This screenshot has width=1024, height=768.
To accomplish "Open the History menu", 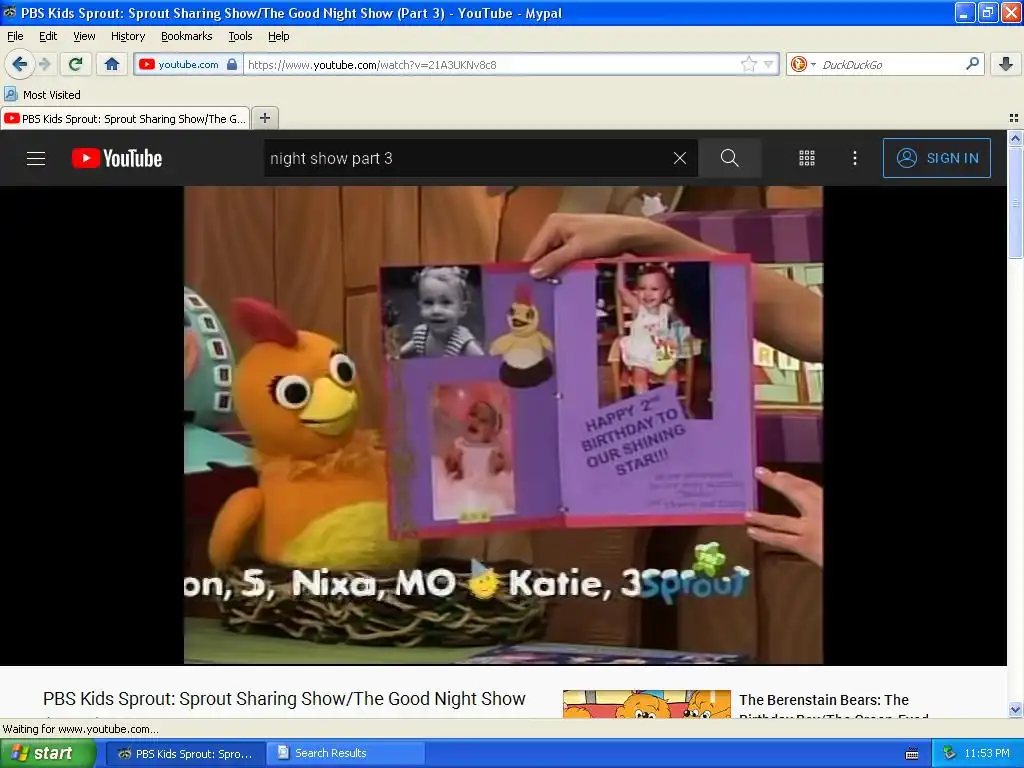I will 128,36.
